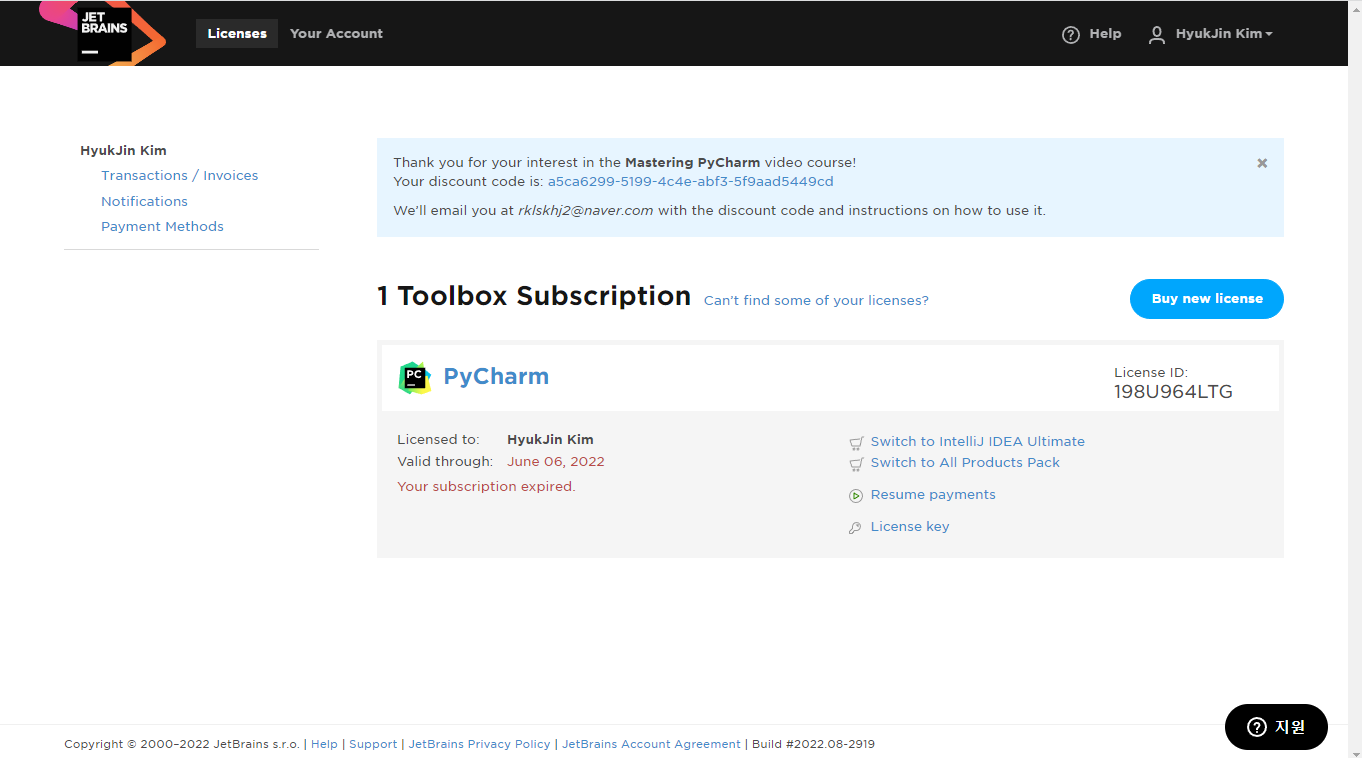Open Help in the top bar
1362x758 pixels.
(x=1105, y=34)
